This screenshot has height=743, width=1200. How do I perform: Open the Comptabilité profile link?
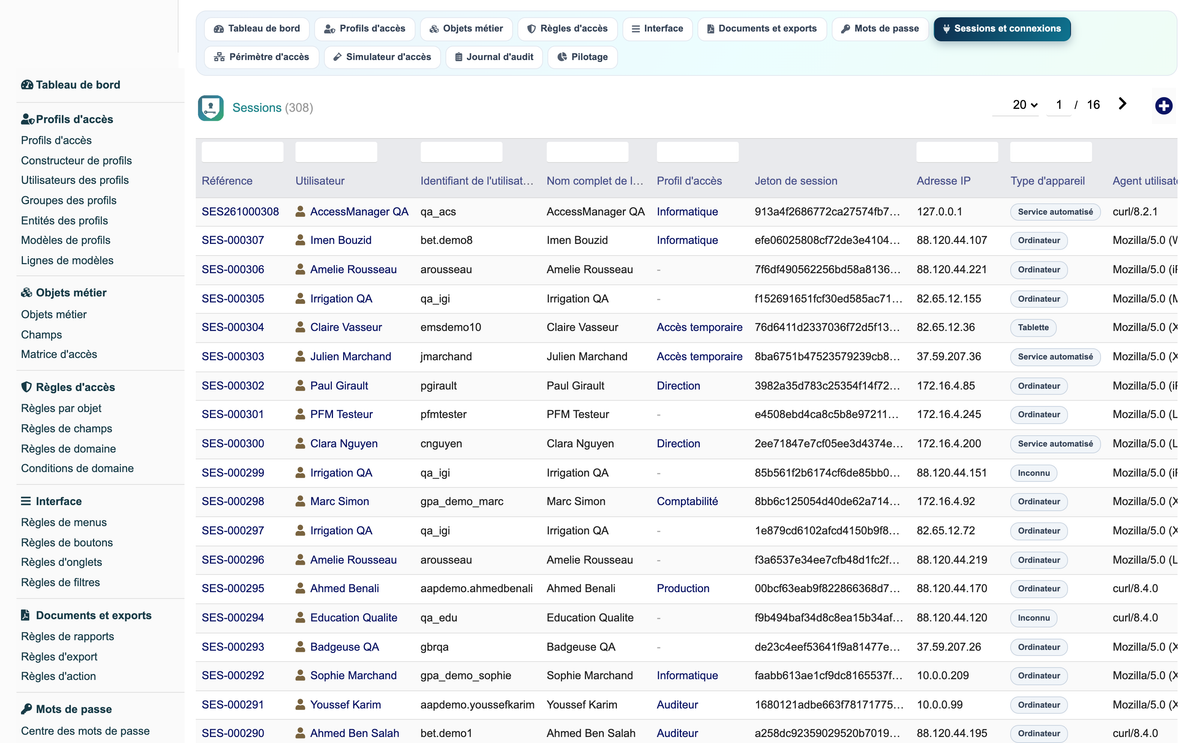click(687, 501)
